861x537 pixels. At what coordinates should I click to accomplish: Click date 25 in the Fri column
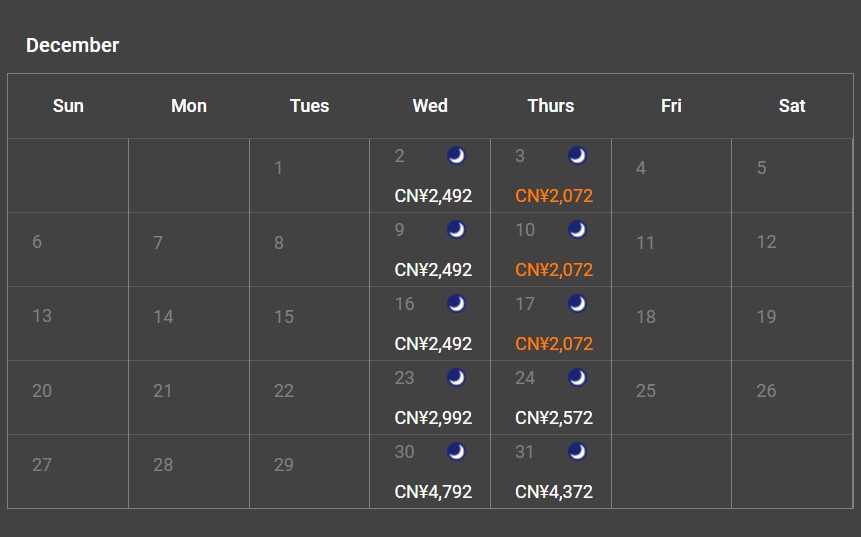coord(646,390)
